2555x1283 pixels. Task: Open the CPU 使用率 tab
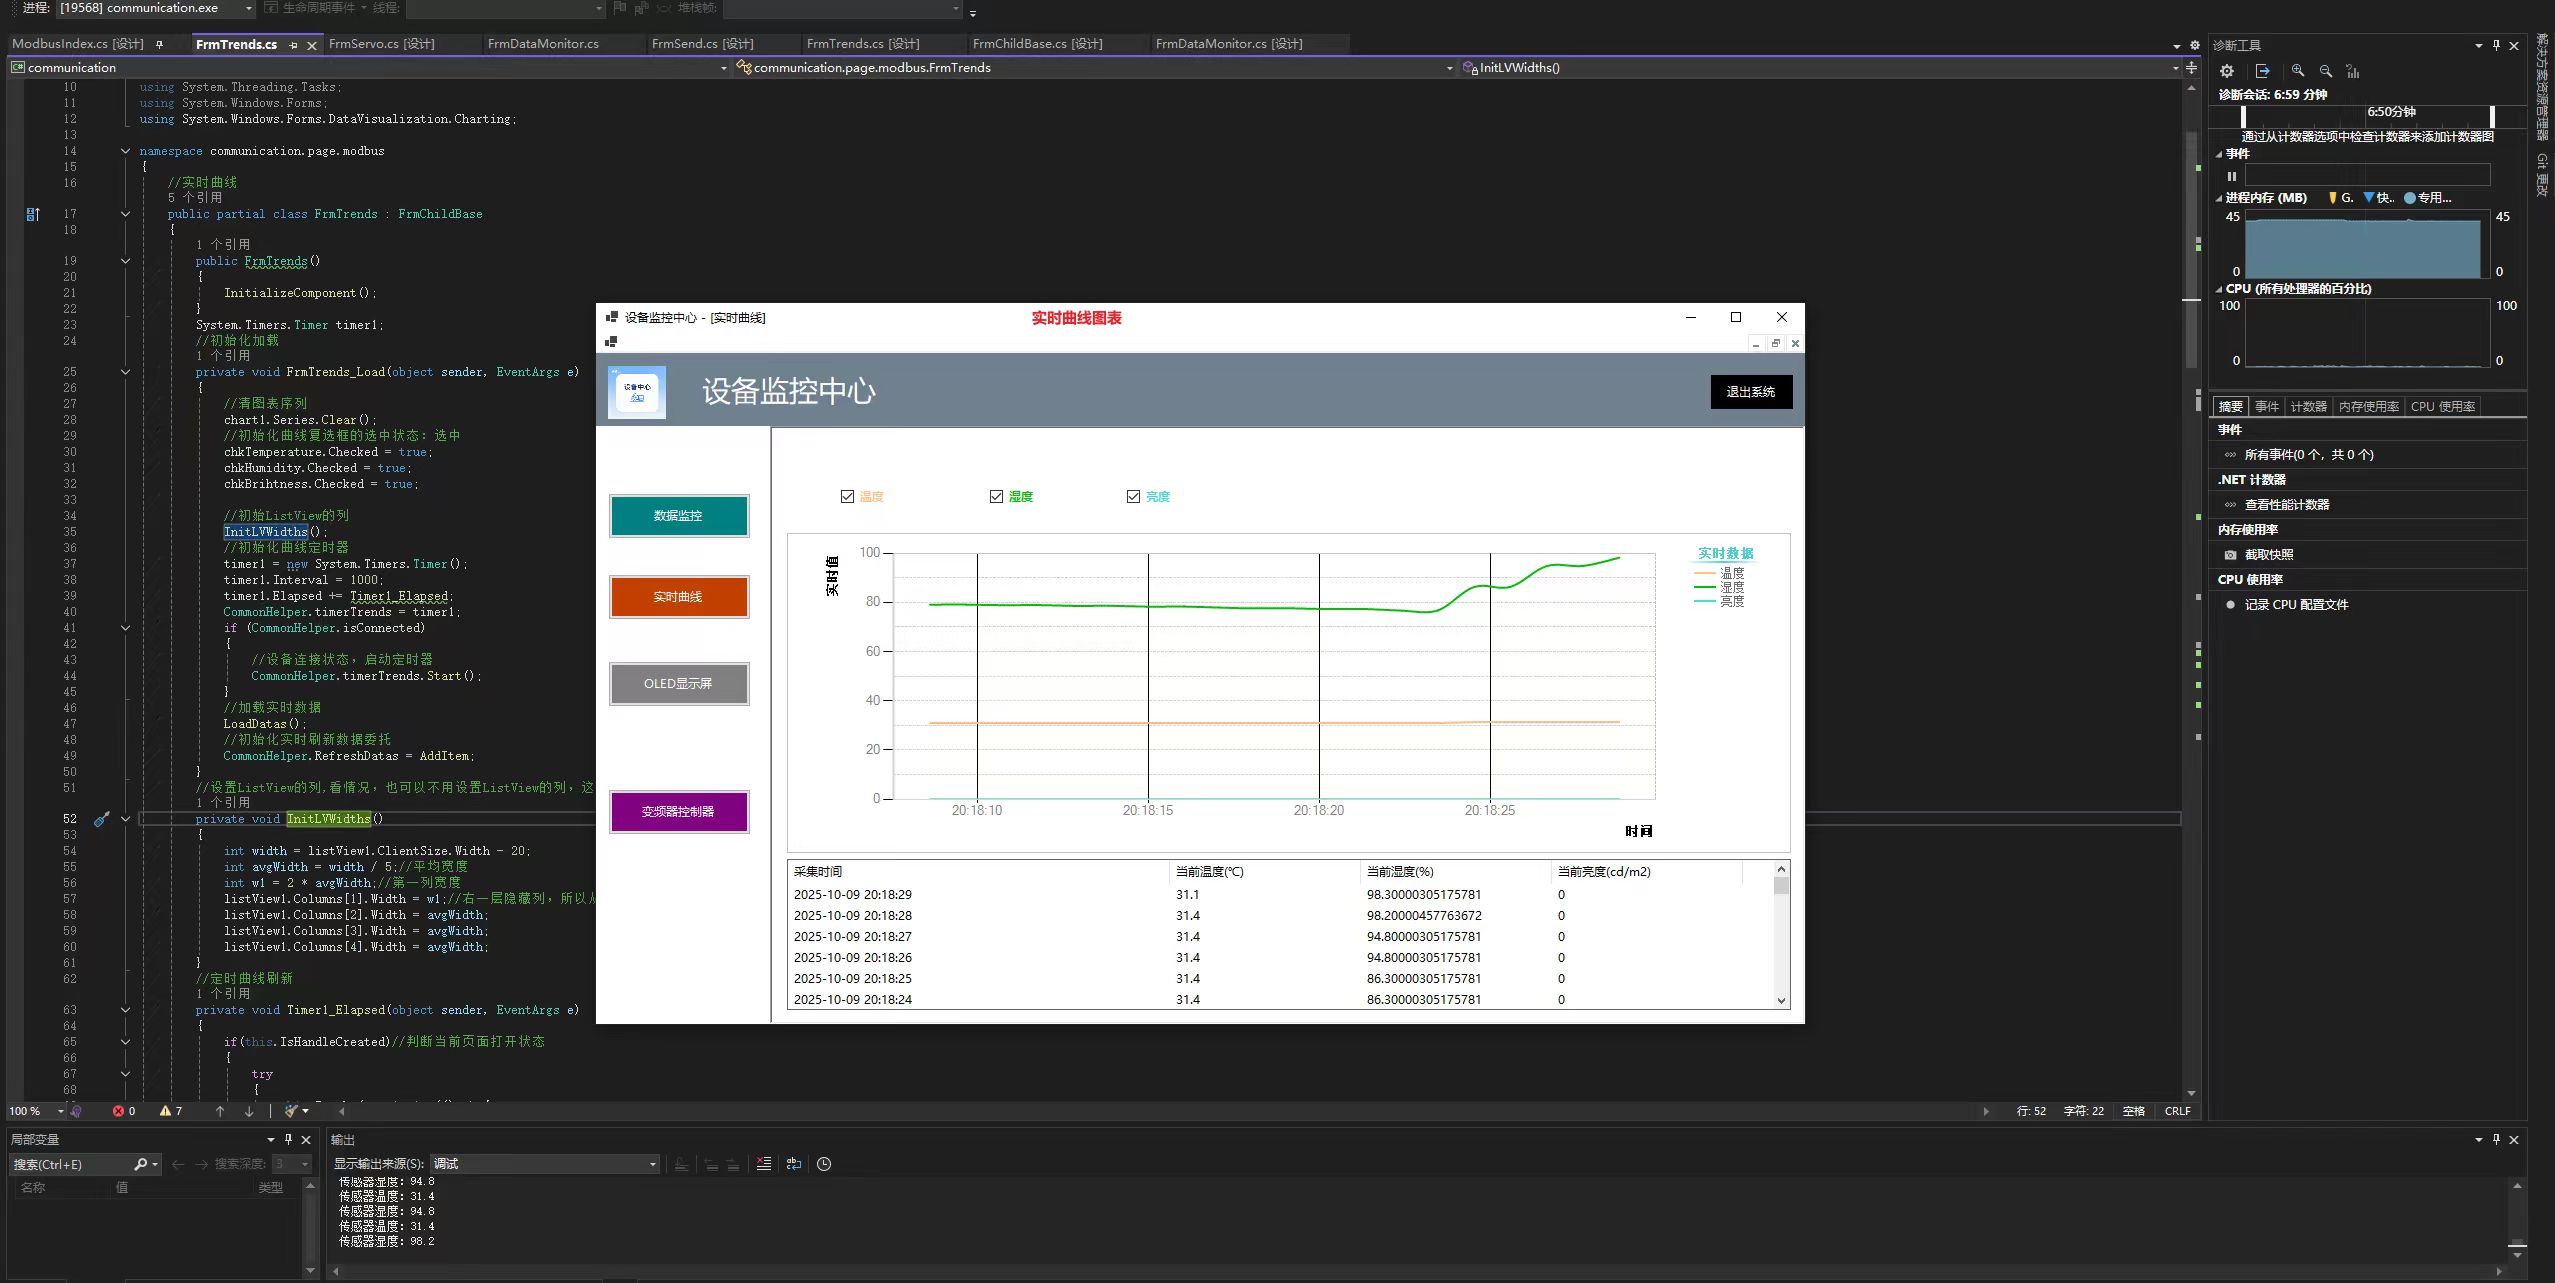pos(2442,407)
